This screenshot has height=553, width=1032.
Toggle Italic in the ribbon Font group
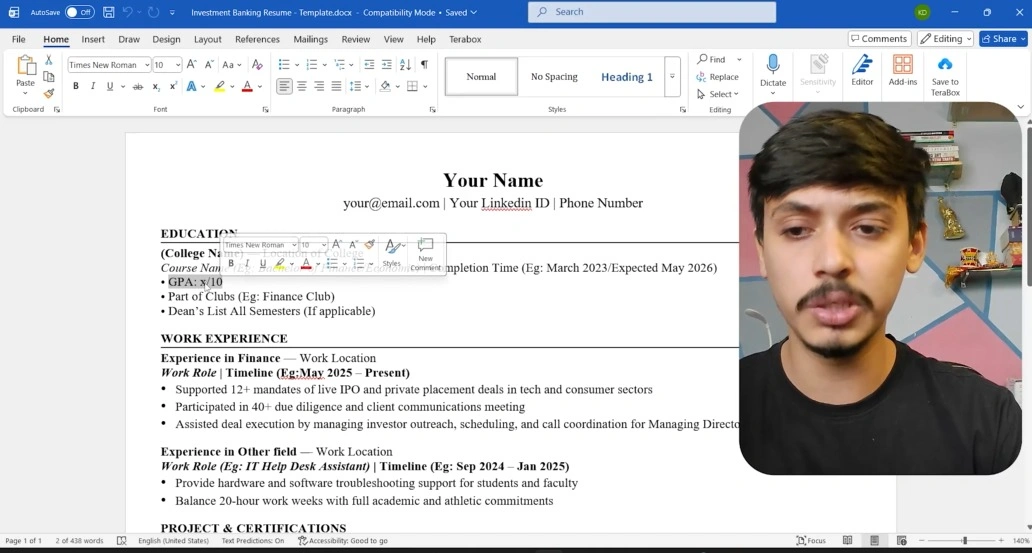[93, 86]
